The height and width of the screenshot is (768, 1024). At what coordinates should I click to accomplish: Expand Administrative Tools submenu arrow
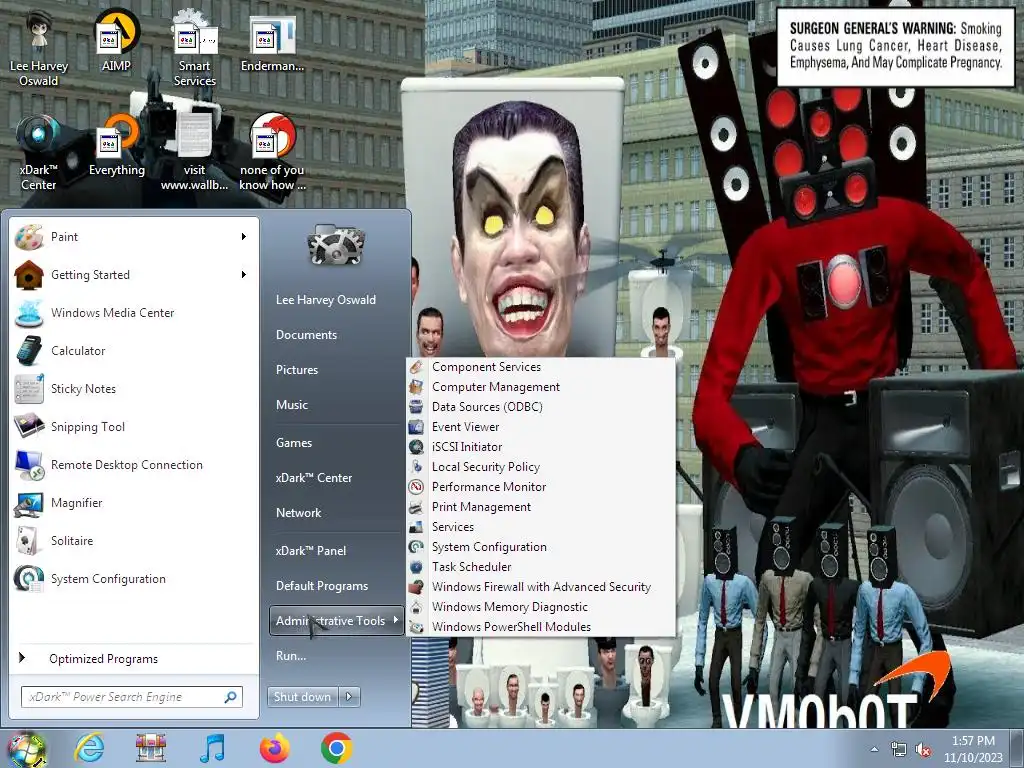tap(396, 620)
